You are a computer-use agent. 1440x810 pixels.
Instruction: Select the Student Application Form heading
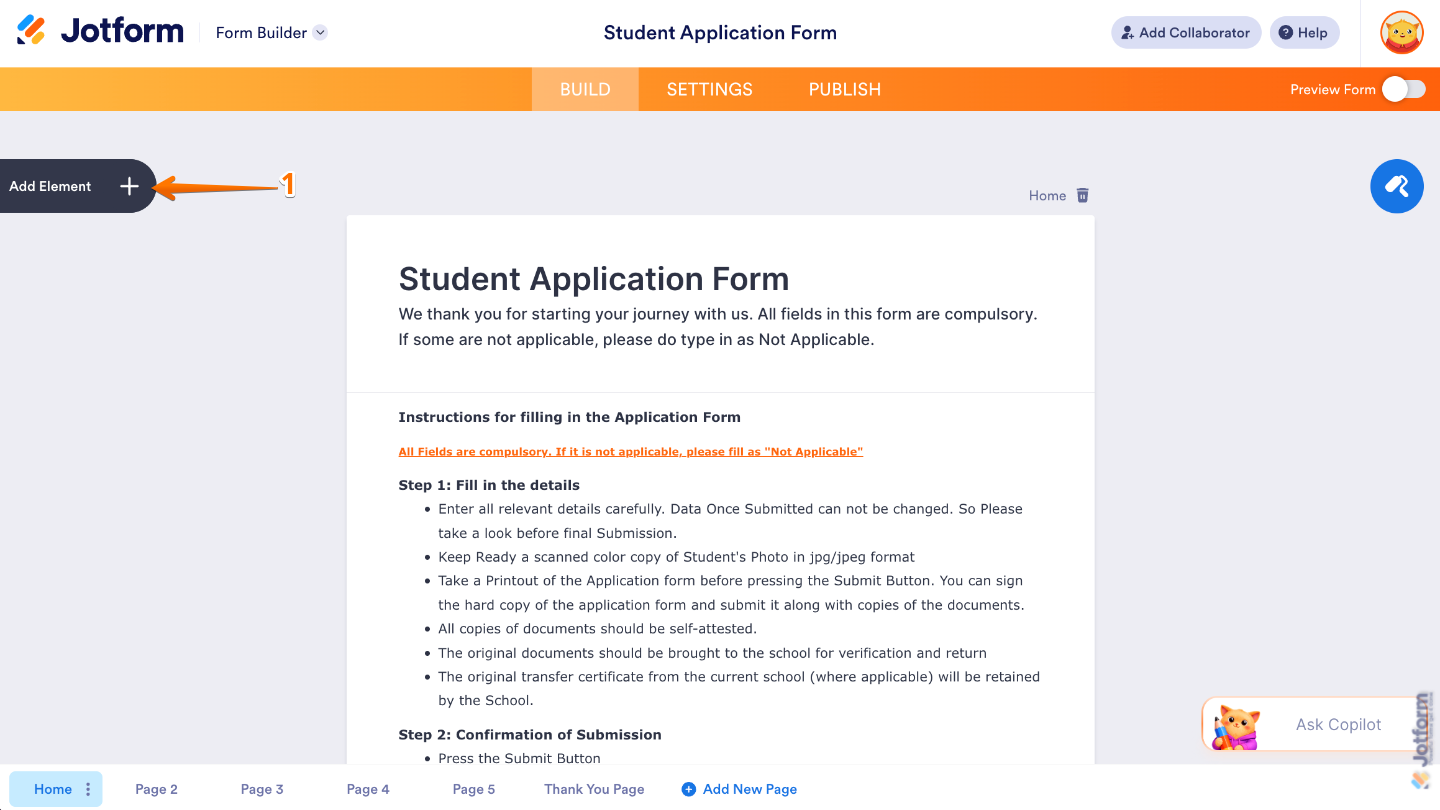pyautogui.click(x=594, y=278)
